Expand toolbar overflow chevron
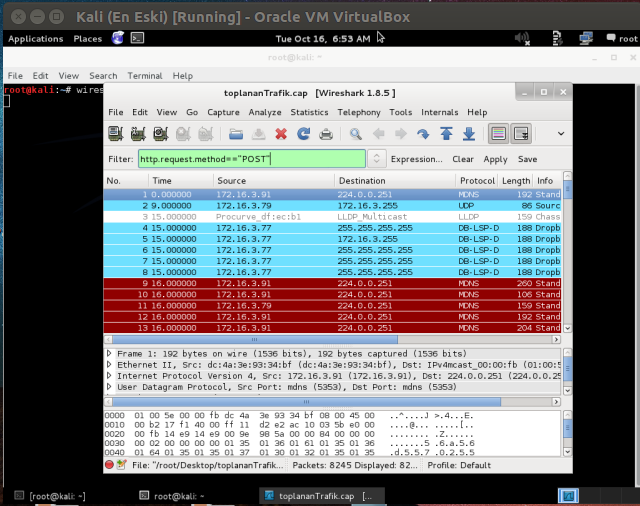The height and width of the screenshot is (506, 640). (x=561, y=134)
